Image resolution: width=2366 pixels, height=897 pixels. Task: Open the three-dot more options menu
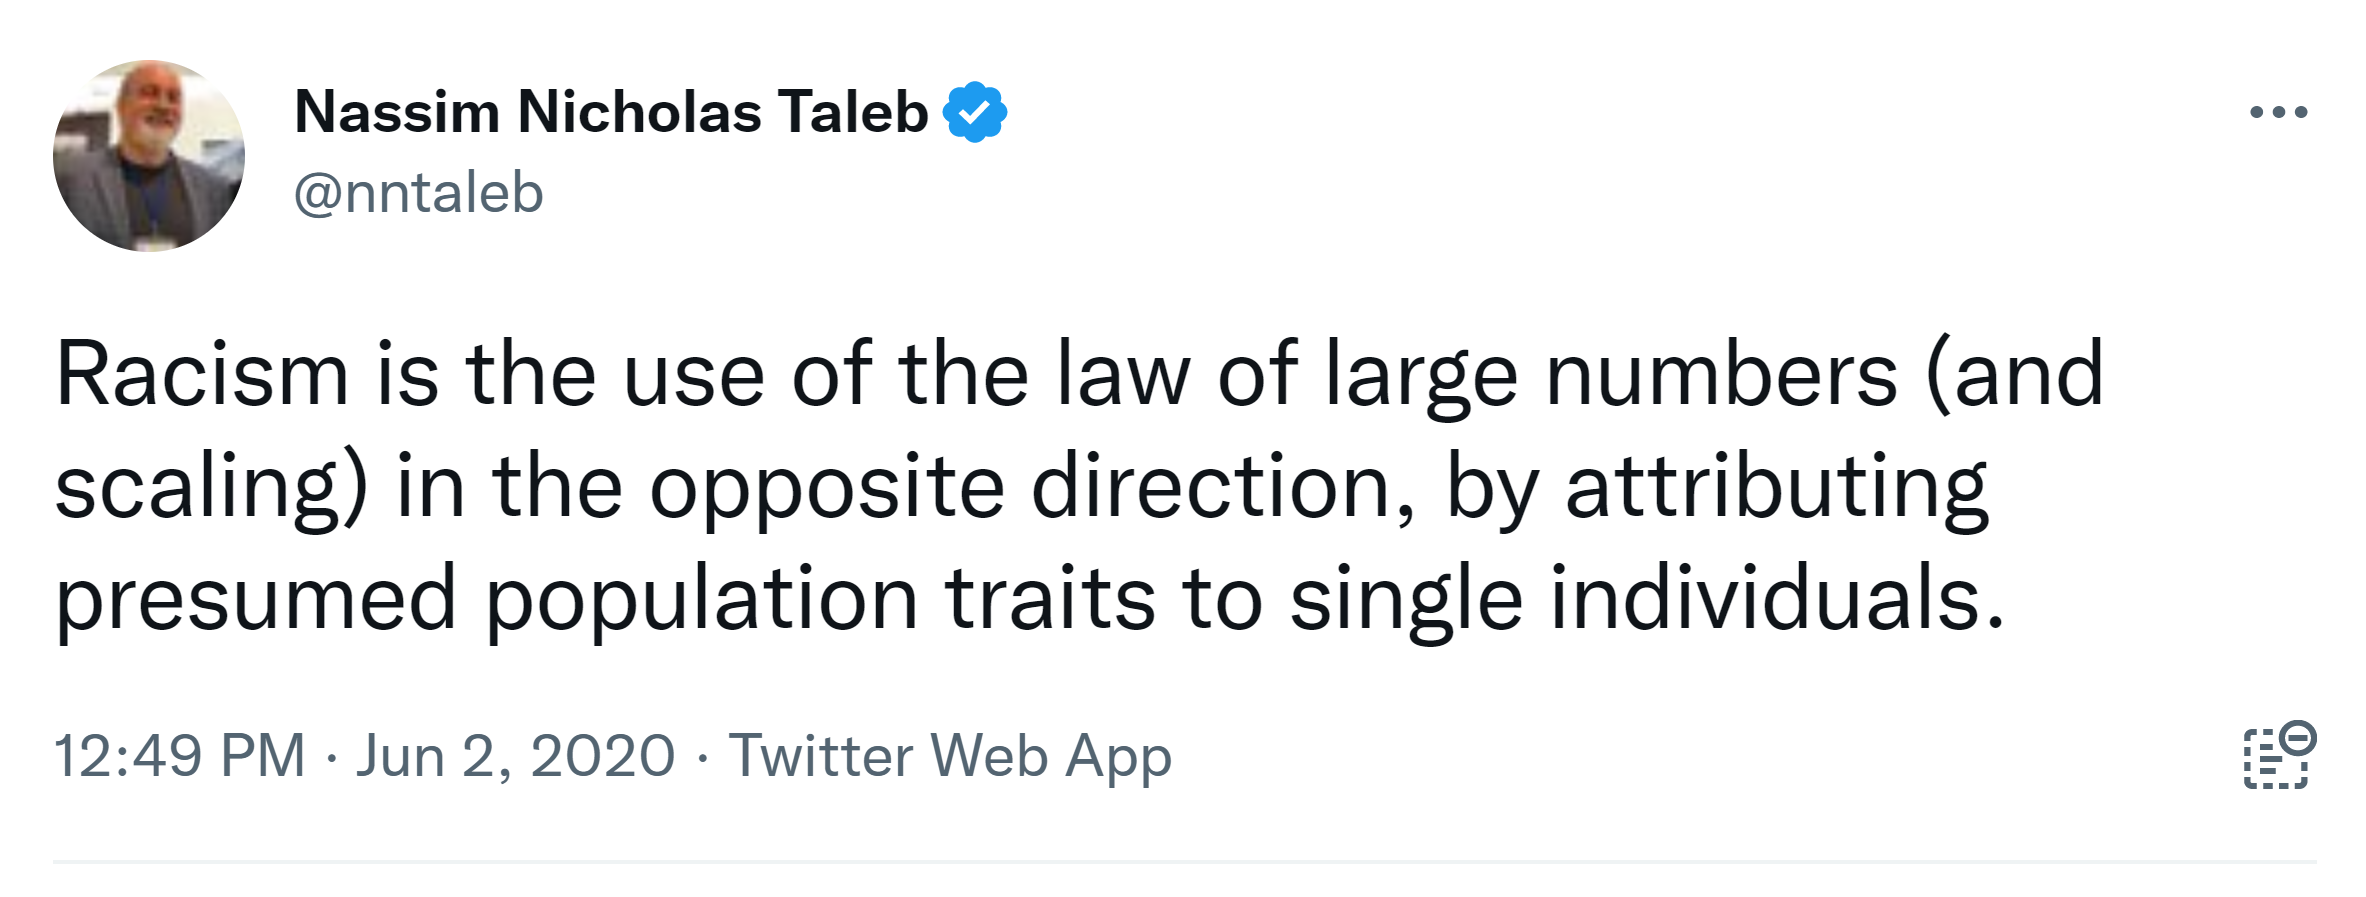2278,112
